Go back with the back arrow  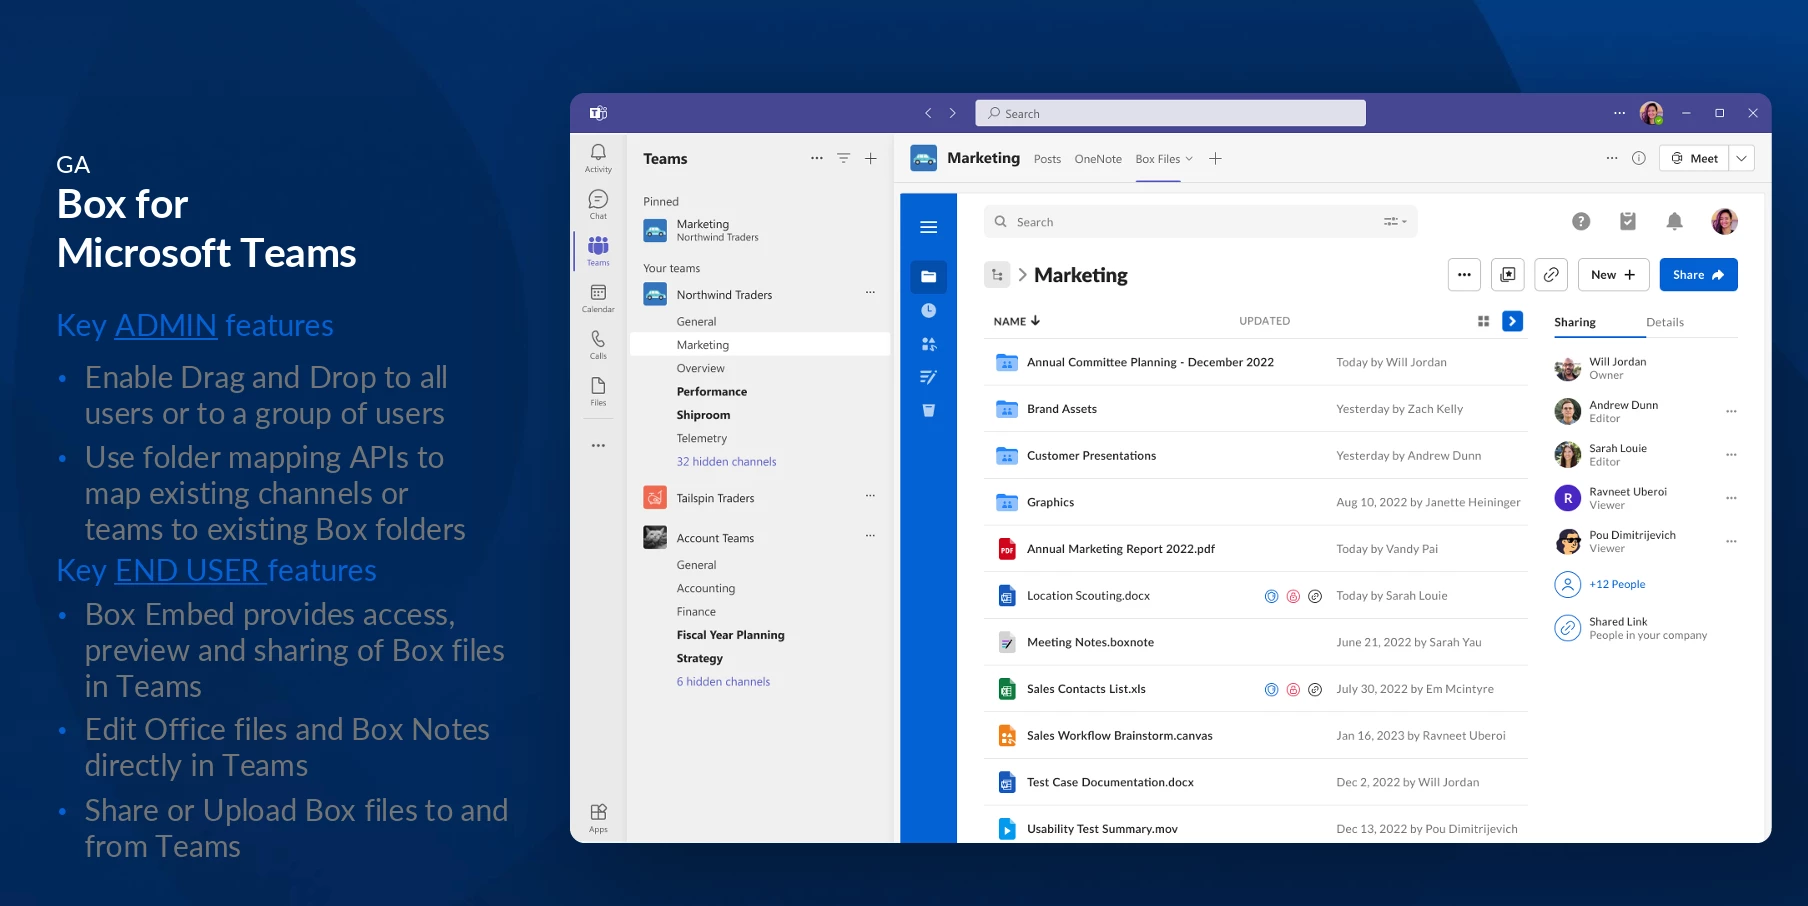tap(928, 113)
